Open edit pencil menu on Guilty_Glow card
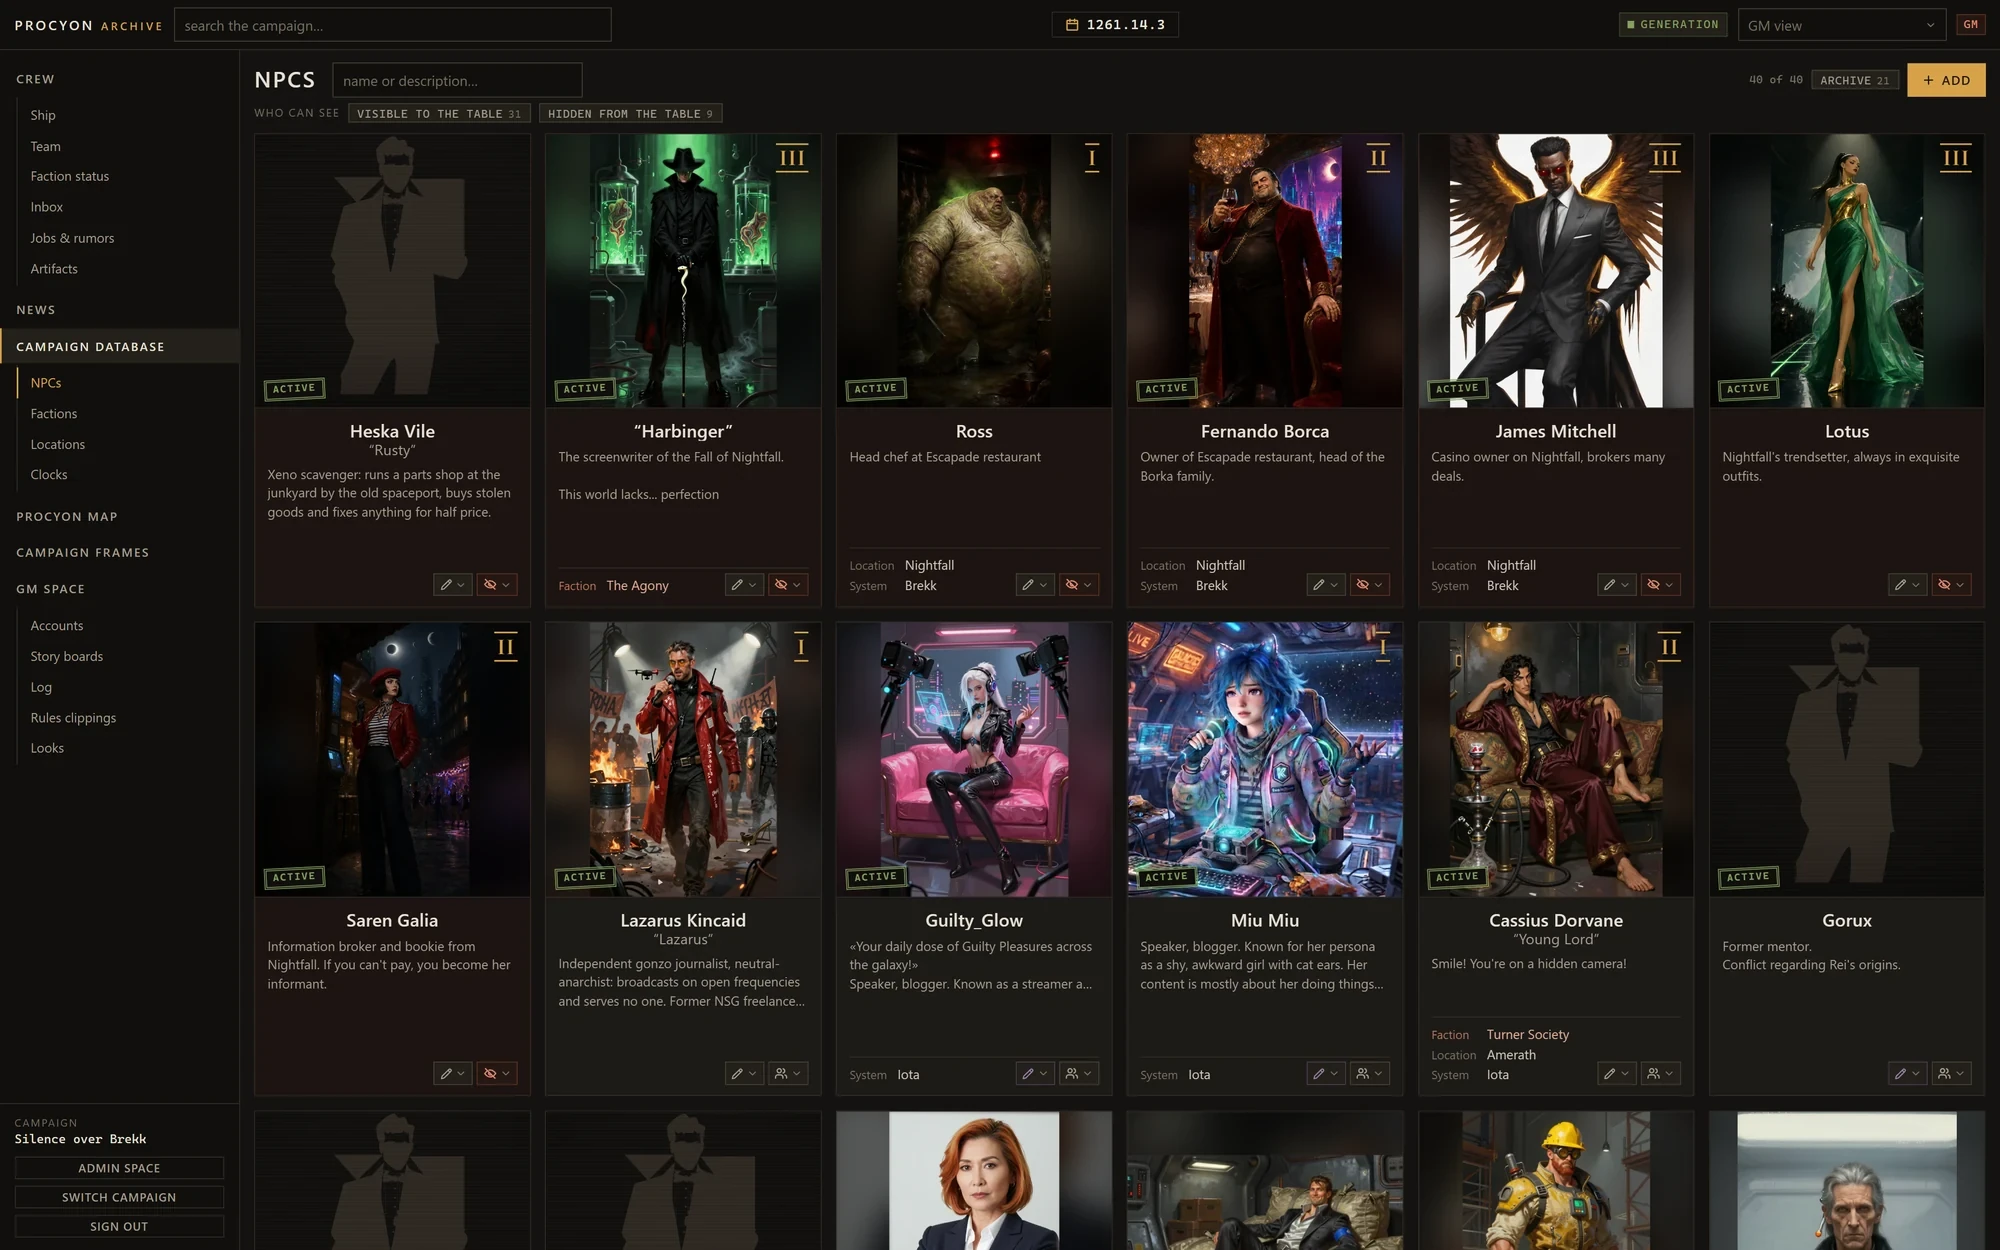2000x1250 pixels. click(1034, 1074)
